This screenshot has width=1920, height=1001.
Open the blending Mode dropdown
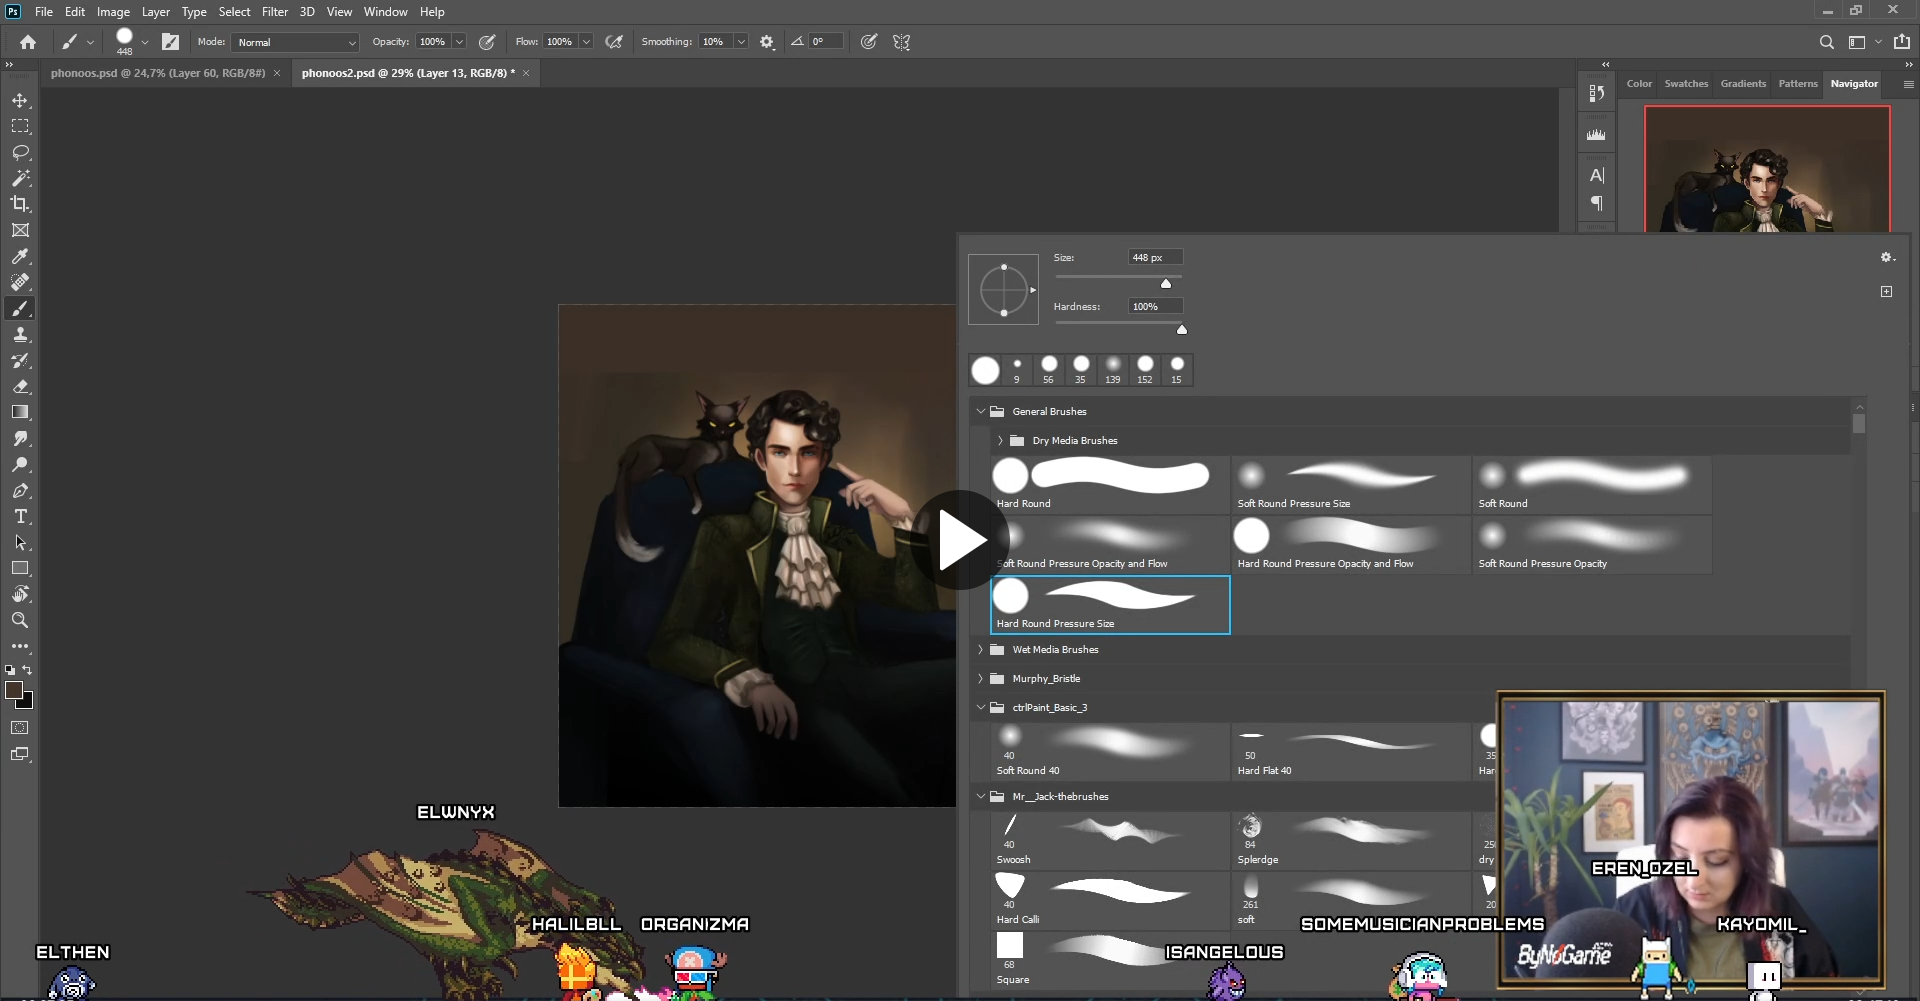(x=295, y=42)
